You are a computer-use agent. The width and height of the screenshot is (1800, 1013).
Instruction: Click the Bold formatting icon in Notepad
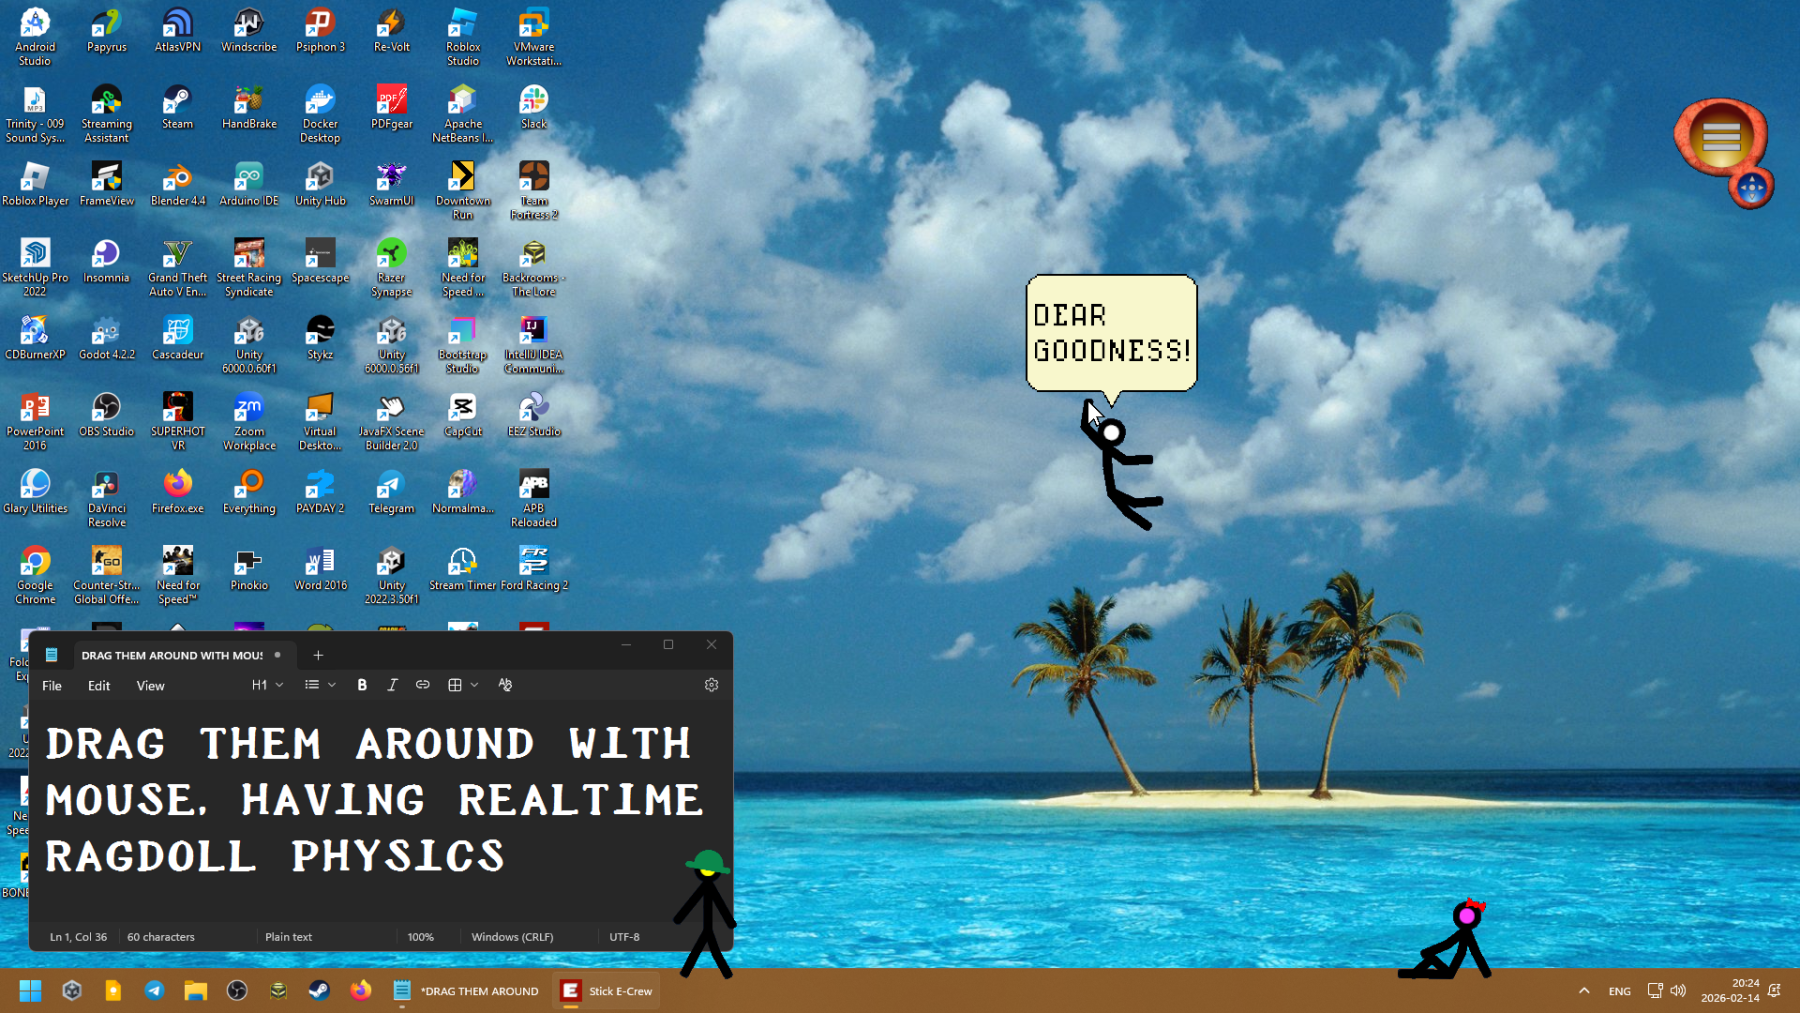tap(362, 685)
